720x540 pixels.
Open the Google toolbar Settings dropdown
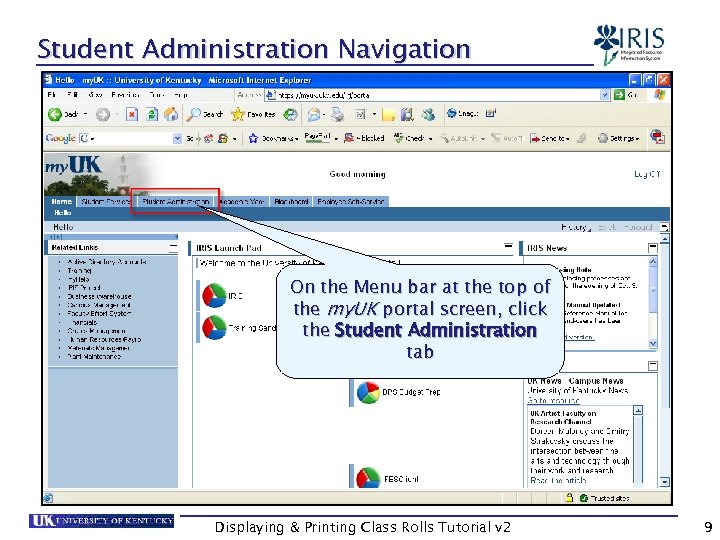pyautogui.click(x=618, y=138)
